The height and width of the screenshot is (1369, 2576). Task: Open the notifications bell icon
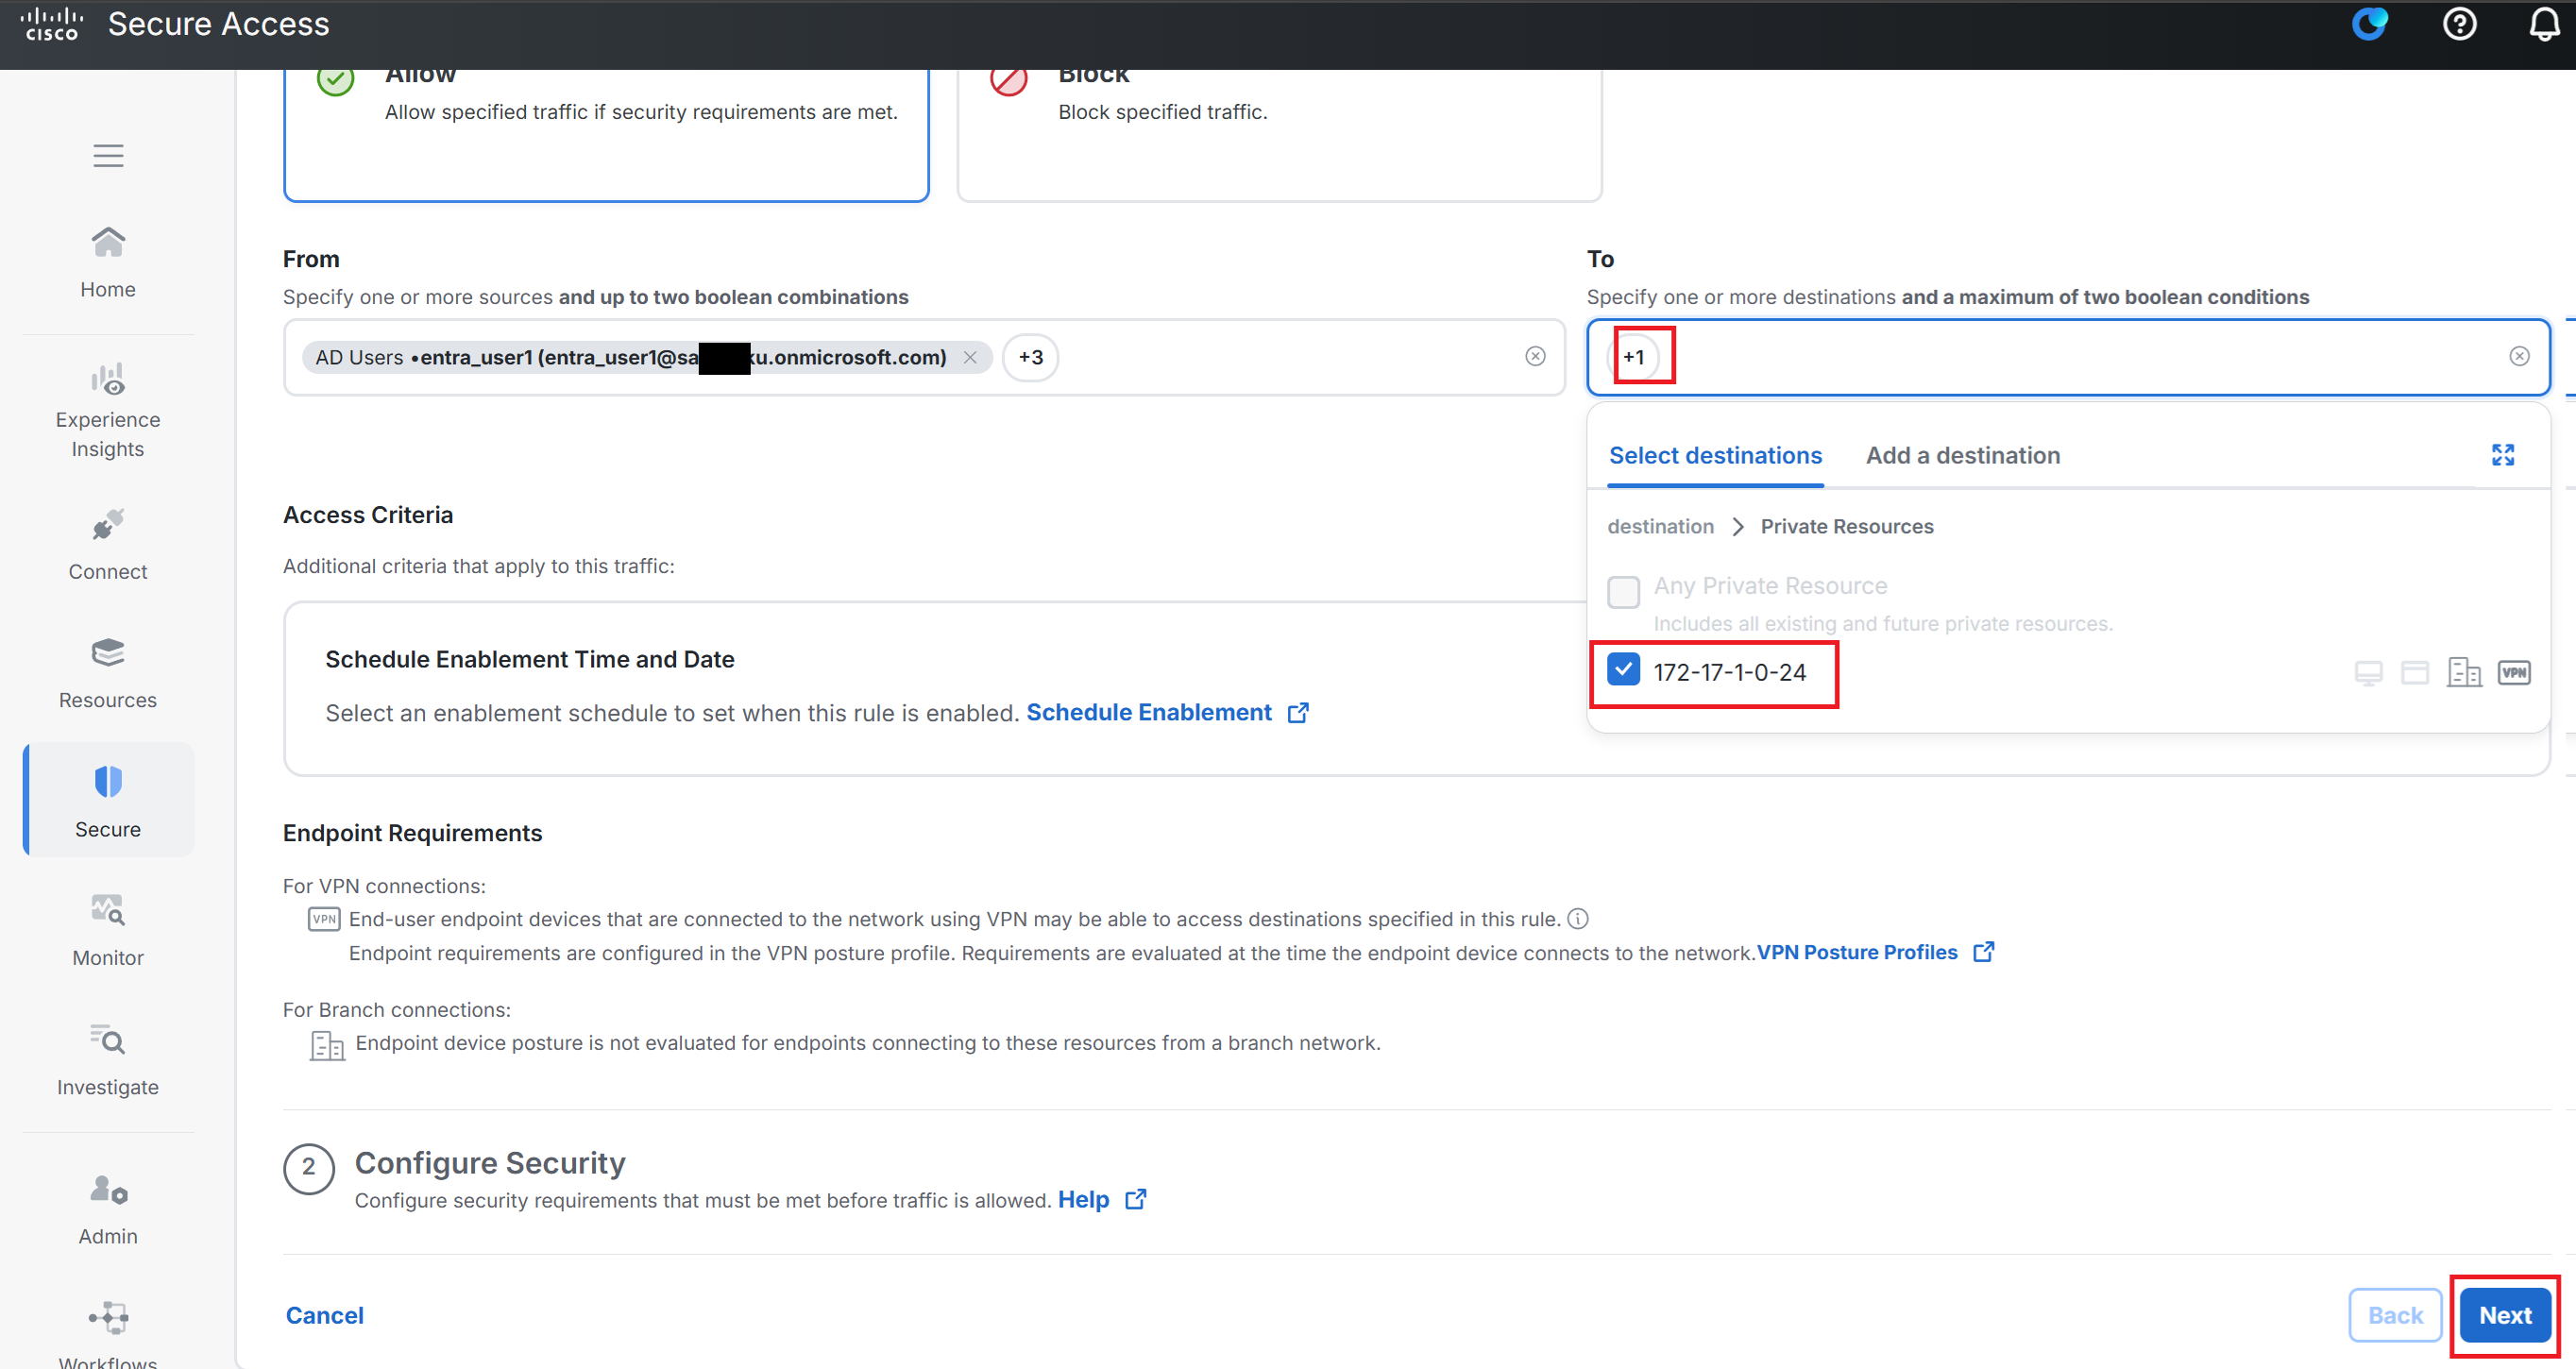pos(2543,24)
